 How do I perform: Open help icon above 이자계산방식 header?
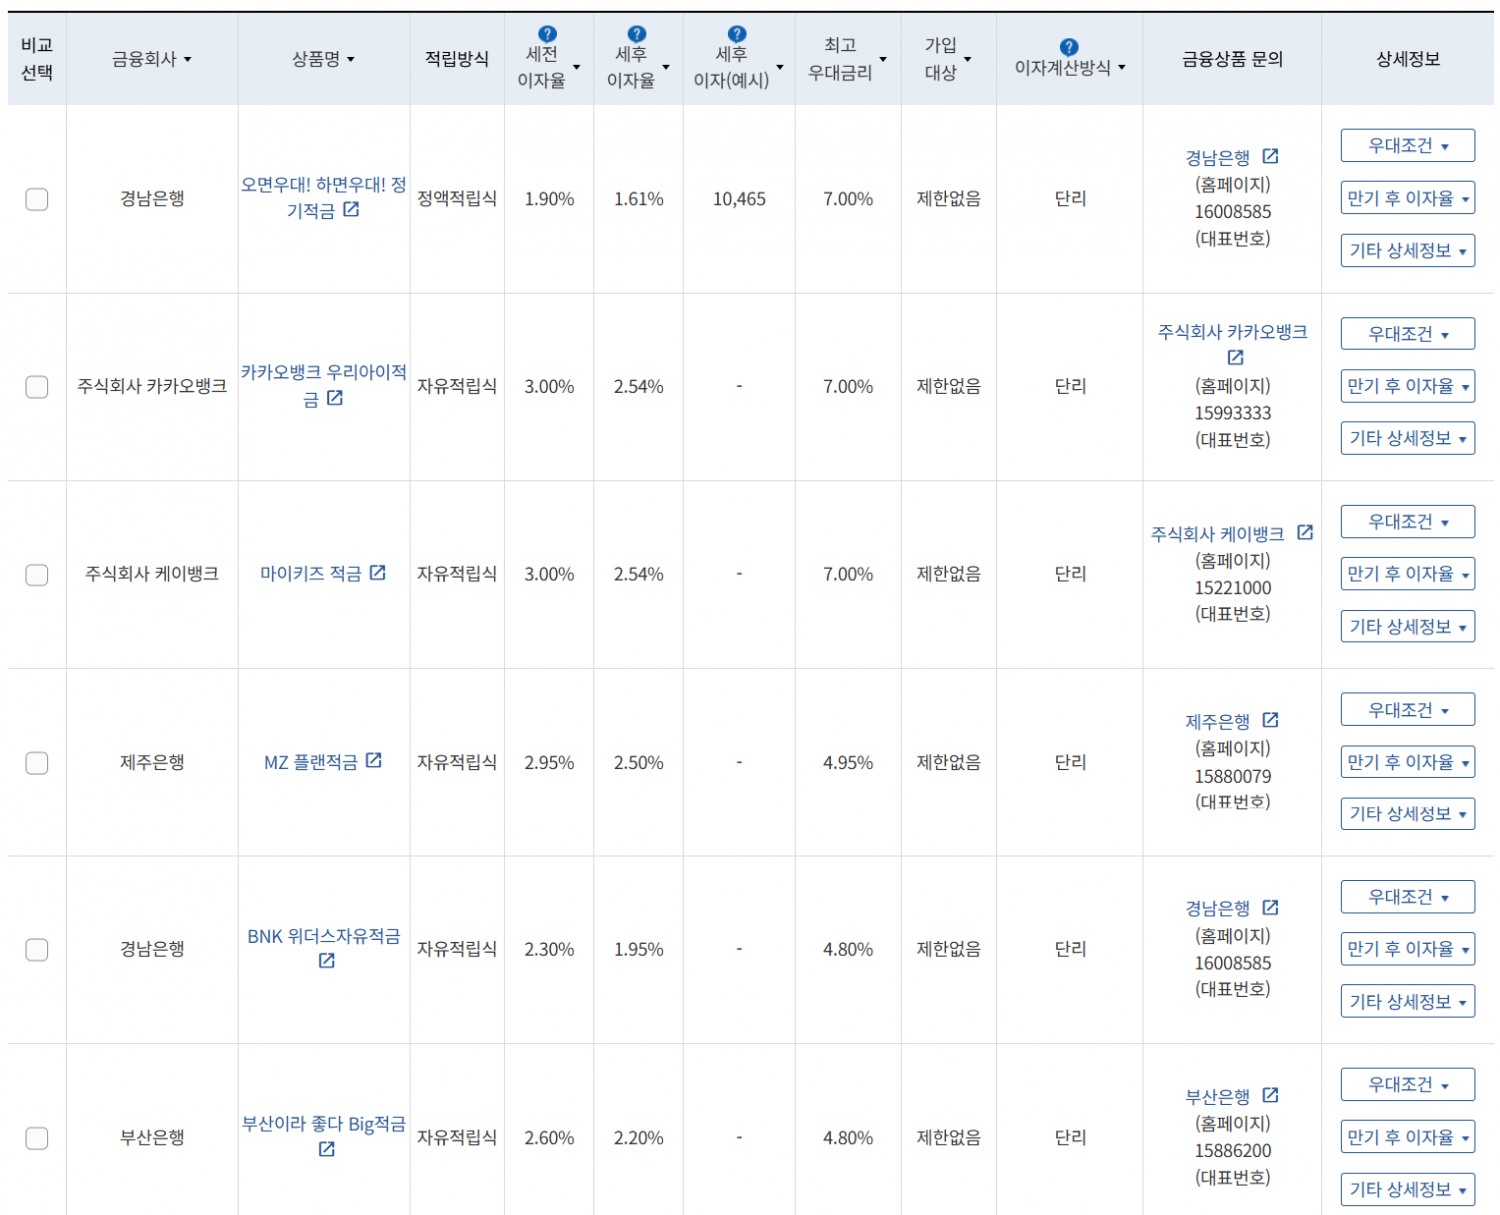[1069, 47]
